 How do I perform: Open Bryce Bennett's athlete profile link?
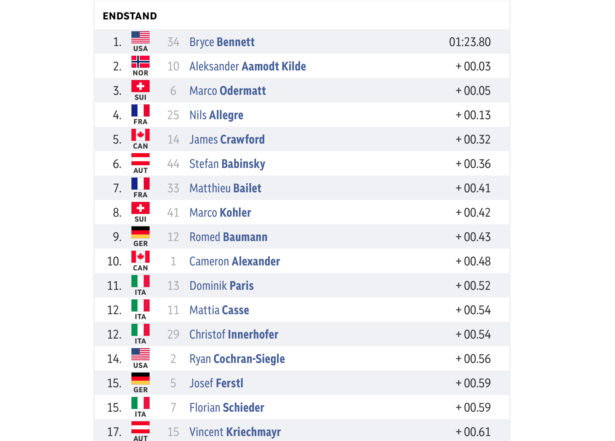[222, 42]
